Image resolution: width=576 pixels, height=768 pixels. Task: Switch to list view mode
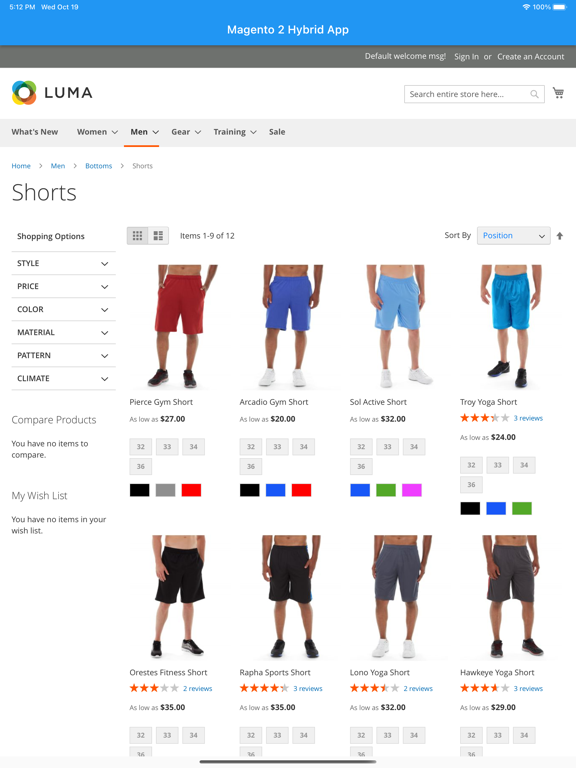point(158,236)
